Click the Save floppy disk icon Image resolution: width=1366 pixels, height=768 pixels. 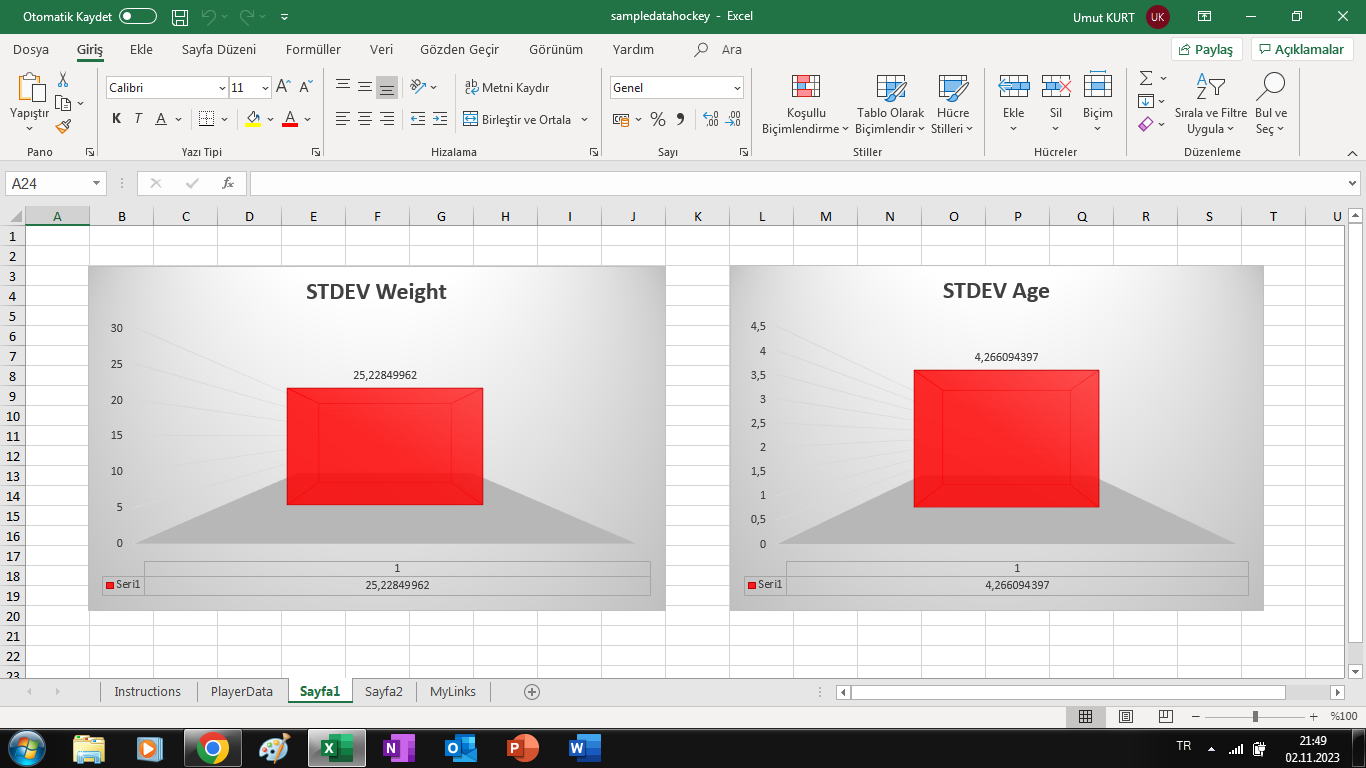pos(180,17)
